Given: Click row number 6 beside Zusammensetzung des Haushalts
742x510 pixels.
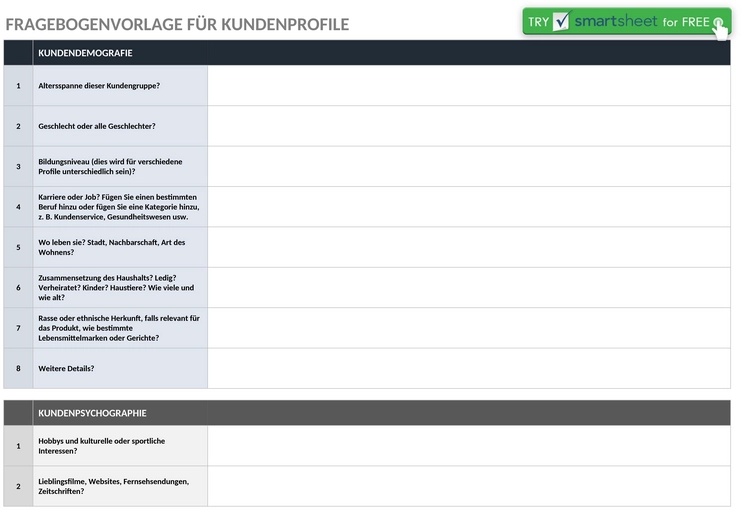Looking at the screenshot, I should coord(18,288).
